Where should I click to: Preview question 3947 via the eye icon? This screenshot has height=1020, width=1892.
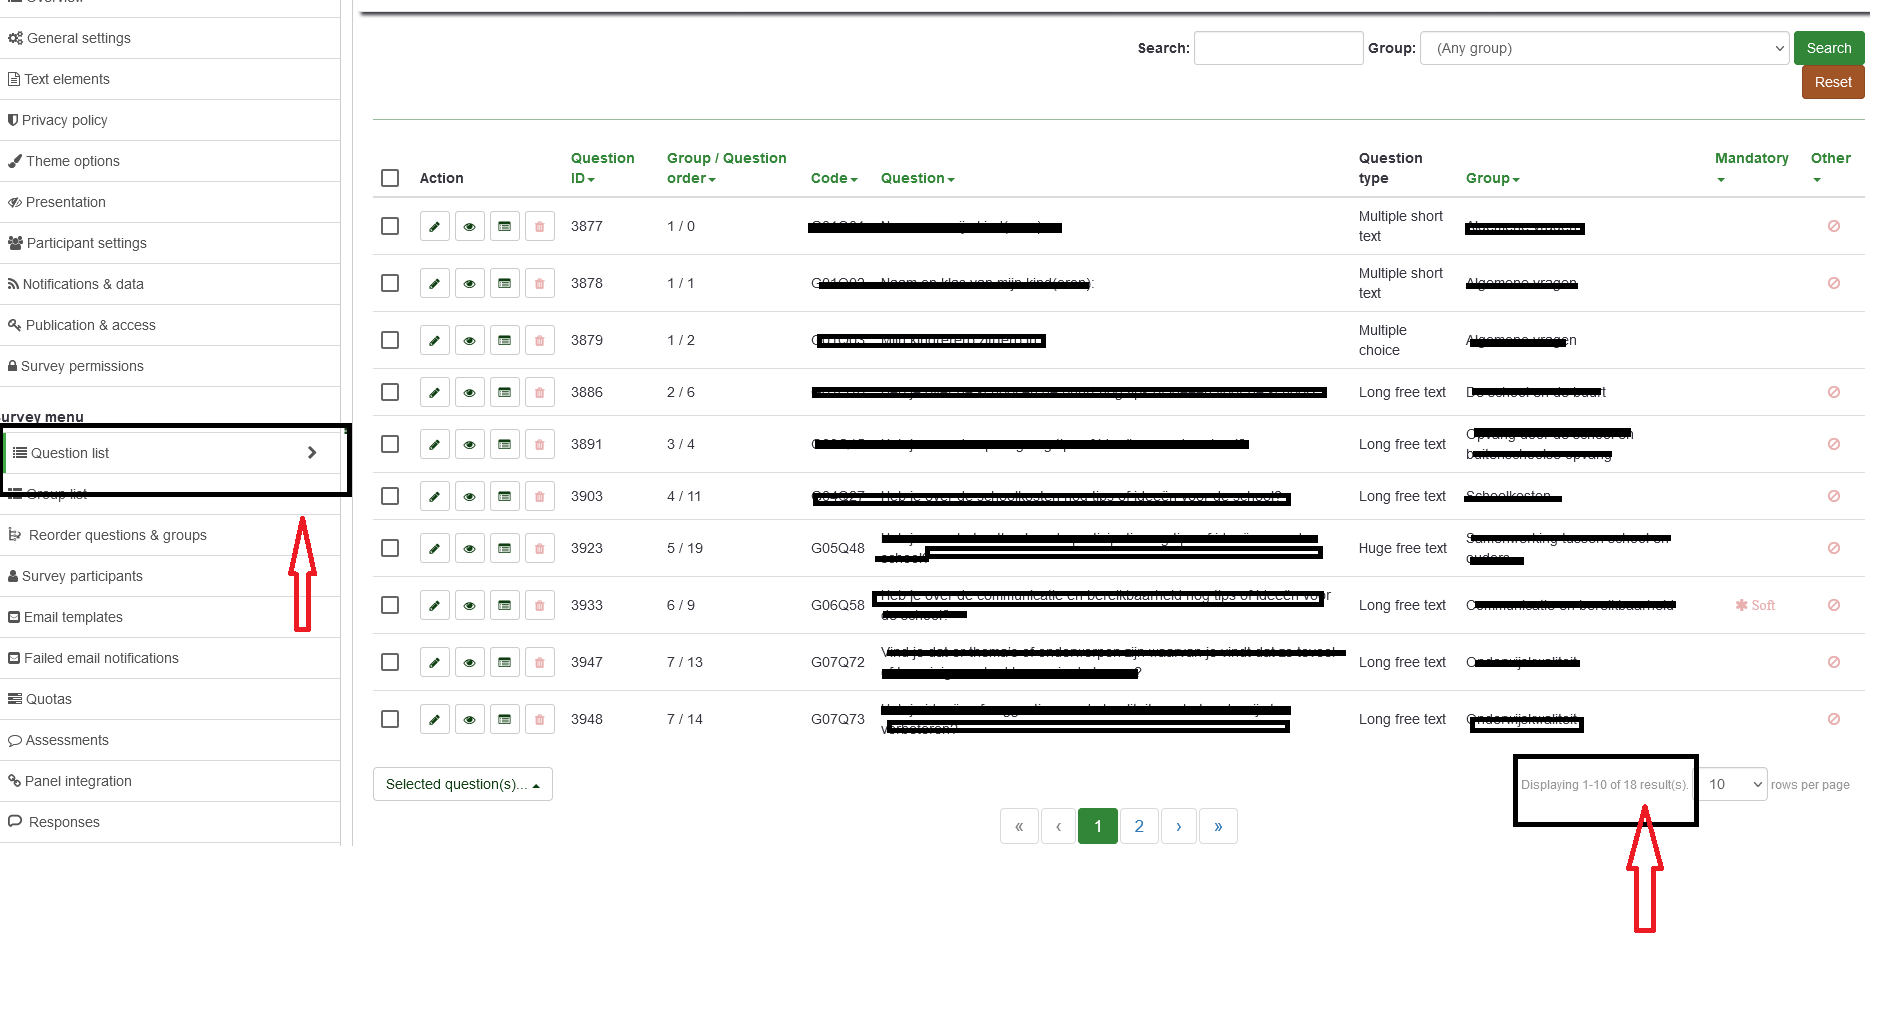[x=469, y=663]
